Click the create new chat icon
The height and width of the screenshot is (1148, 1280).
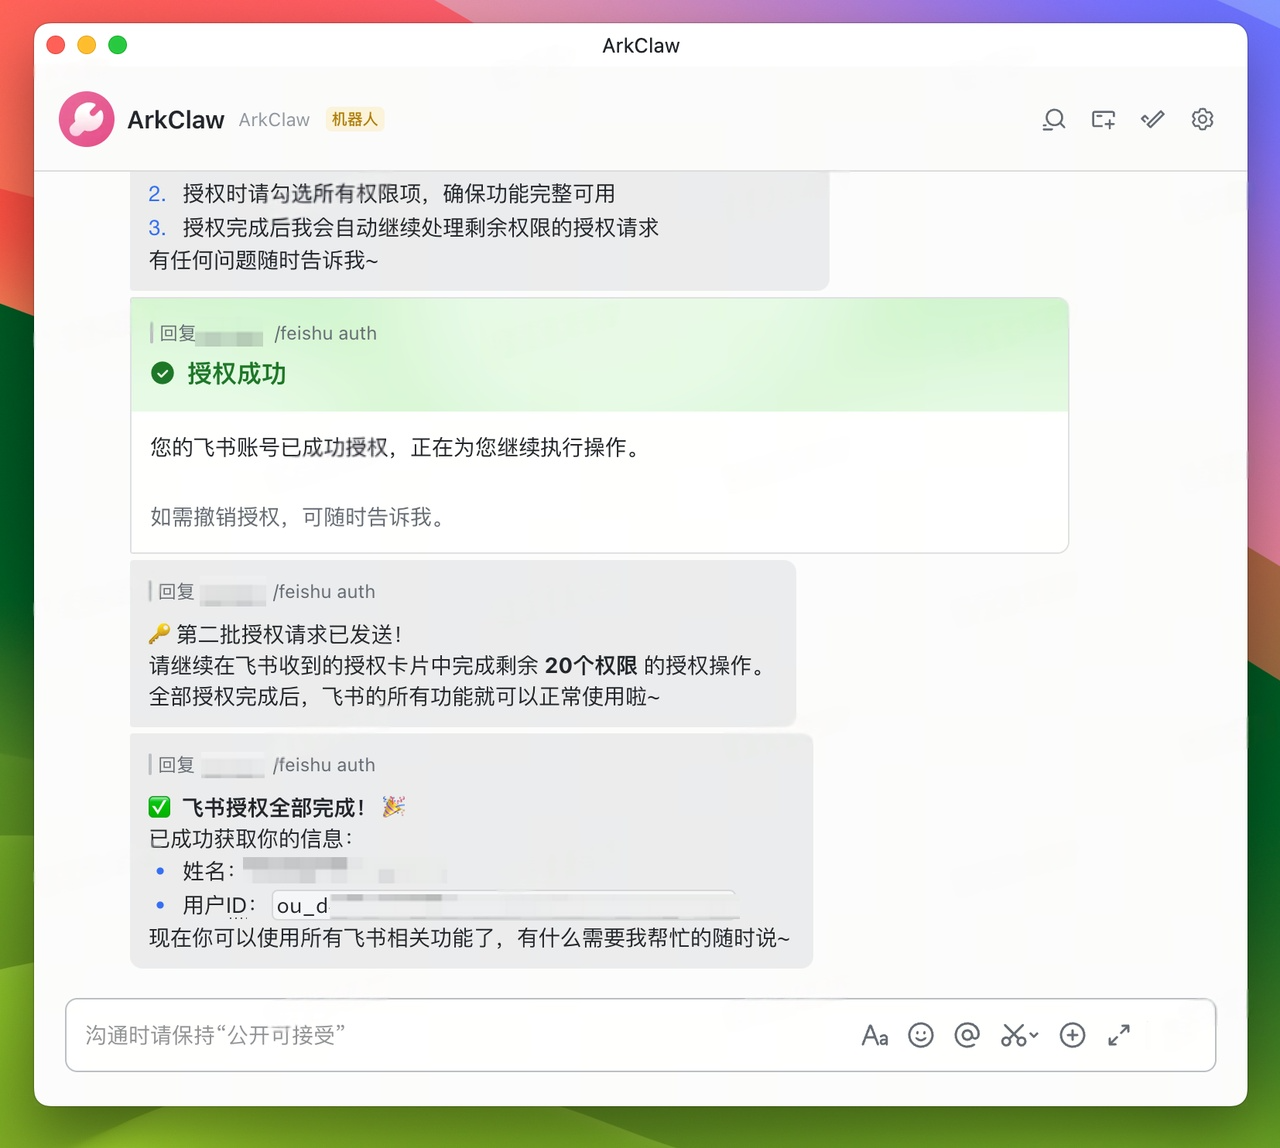(1102, 119)
